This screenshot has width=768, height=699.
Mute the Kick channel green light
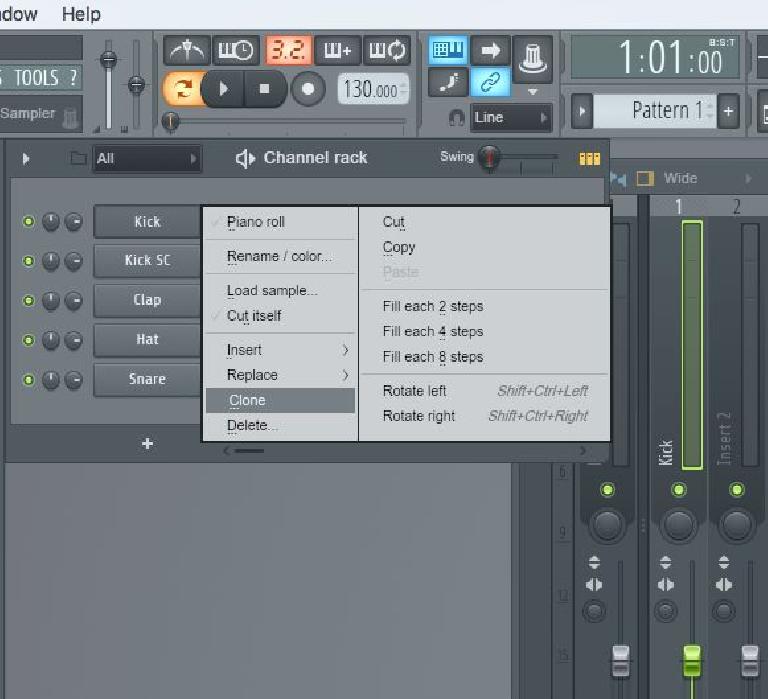28,221
